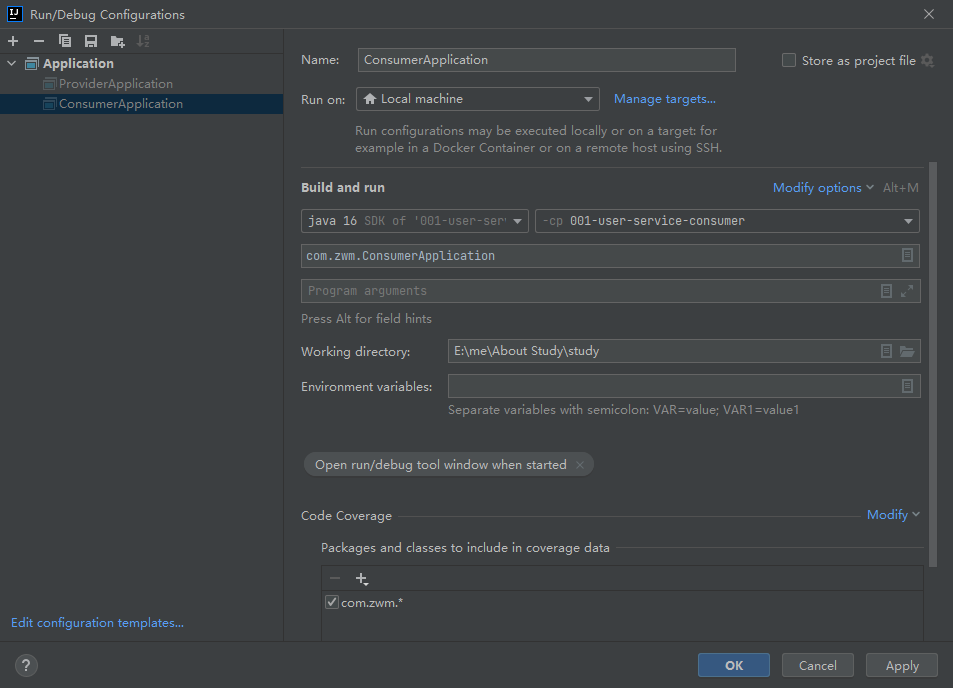Dismiss the Open run/debug tool window tag

[x=580, y=464]
